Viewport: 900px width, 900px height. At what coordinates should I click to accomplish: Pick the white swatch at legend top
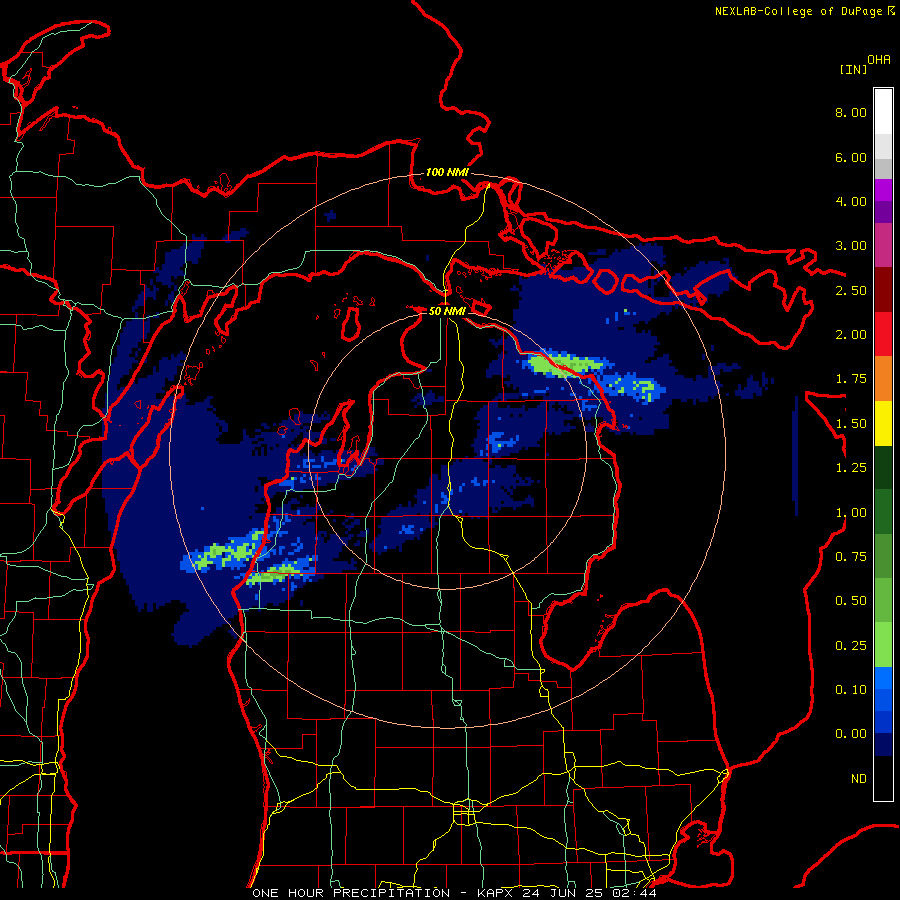tap(883, 112)
